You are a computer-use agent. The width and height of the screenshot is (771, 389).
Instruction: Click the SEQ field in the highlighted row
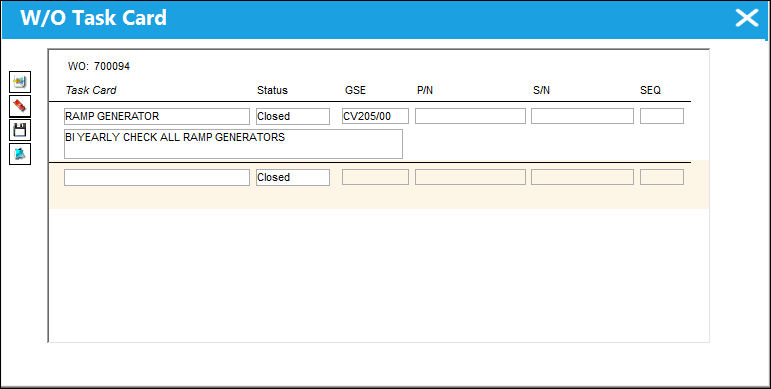coord(662,177)
